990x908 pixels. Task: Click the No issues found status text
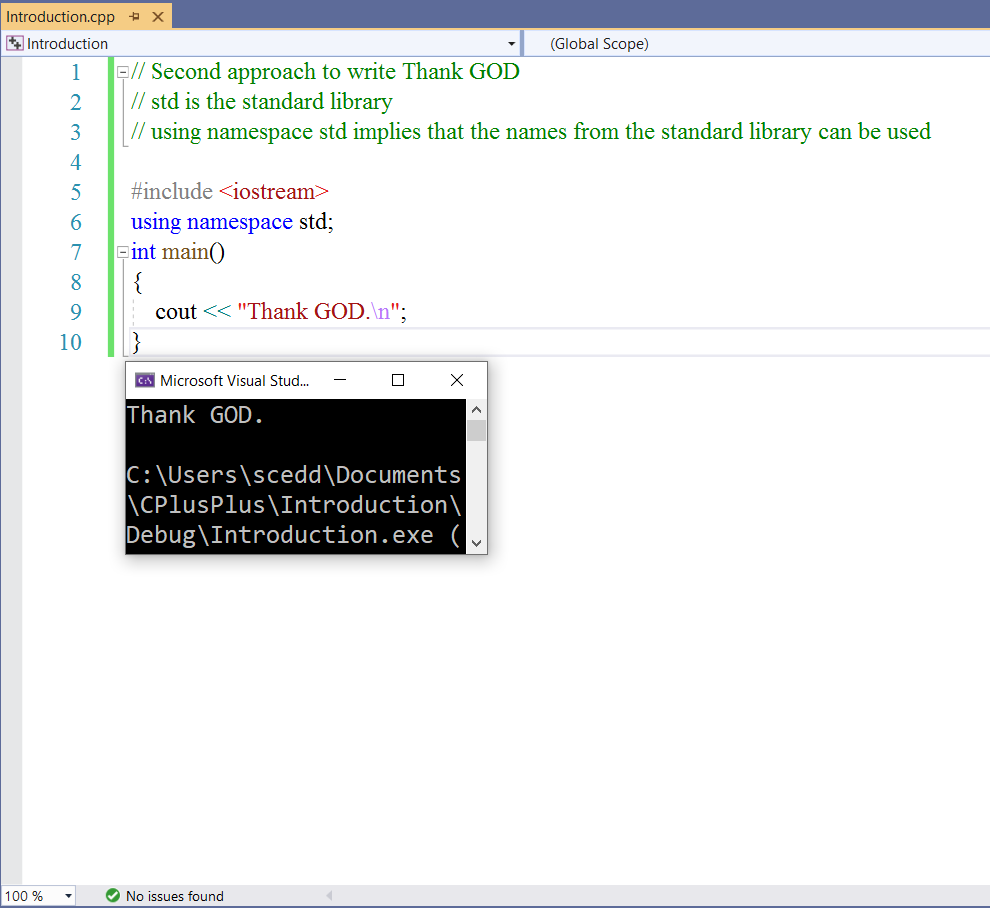pyautogui.click(x=175, y=896)
